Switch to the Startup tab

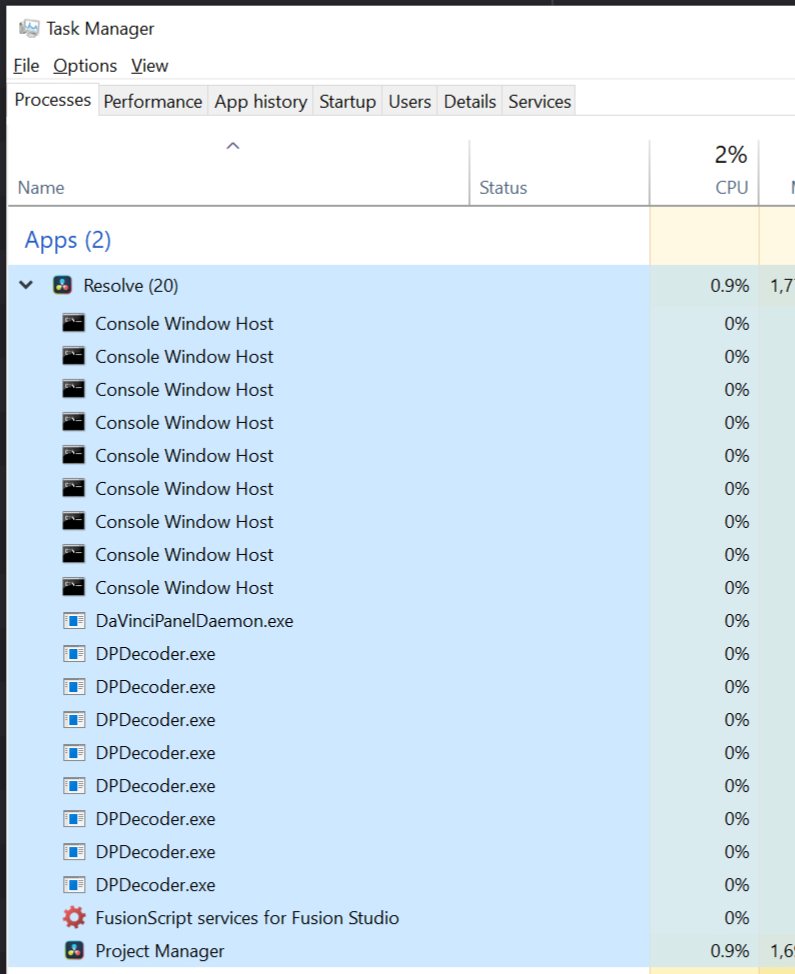point(347,101)
